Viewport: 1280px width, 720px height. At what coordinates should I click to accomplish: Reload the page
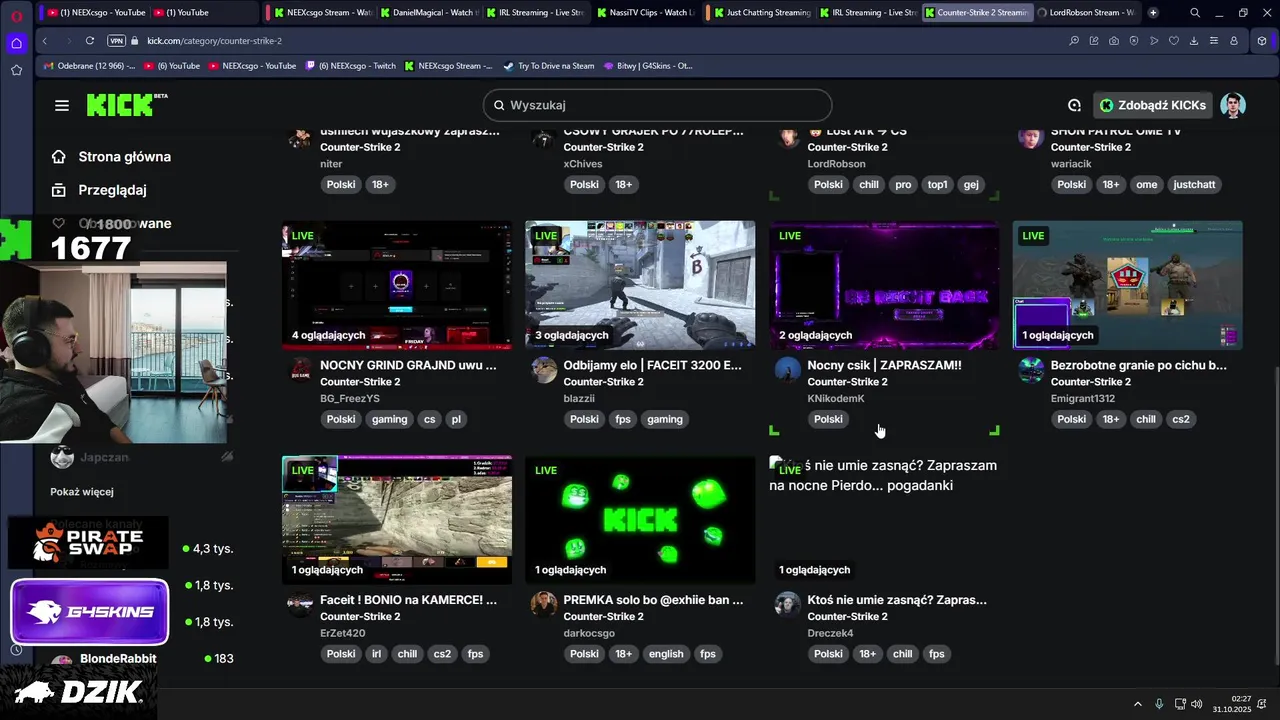pos(90,41)
